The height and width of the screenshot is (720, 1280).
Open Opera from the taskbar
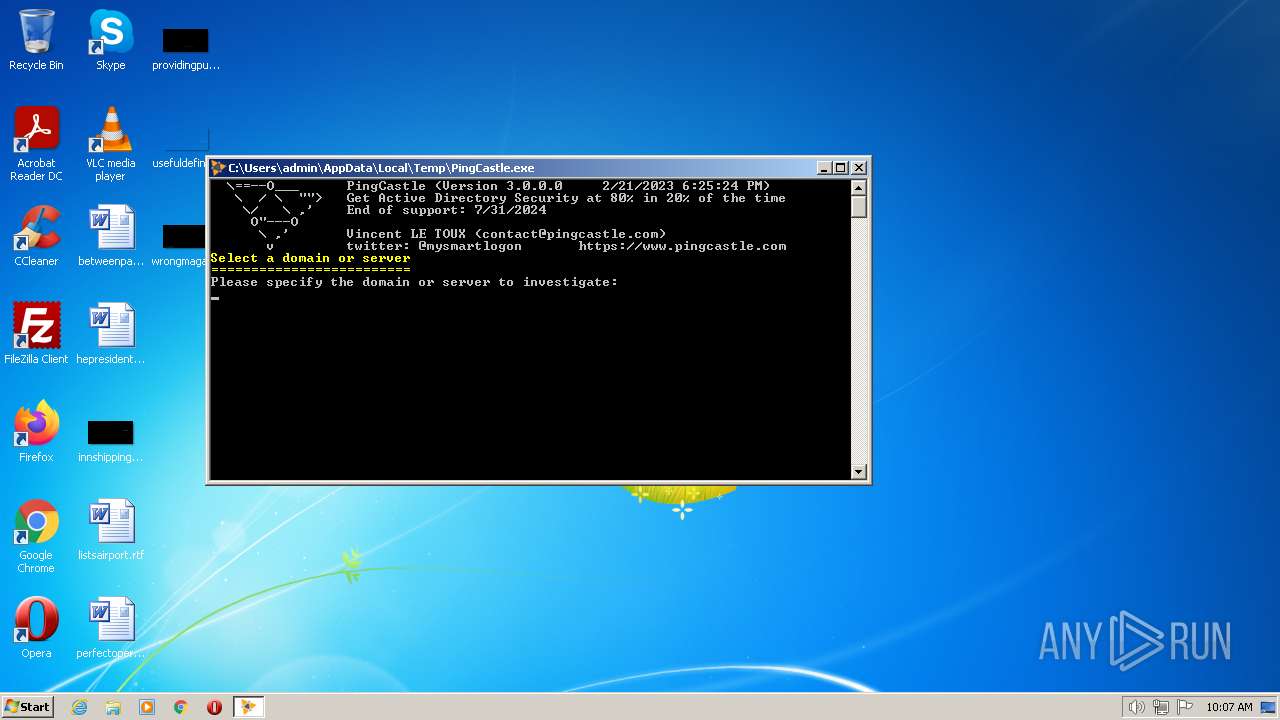coord(214,707)
